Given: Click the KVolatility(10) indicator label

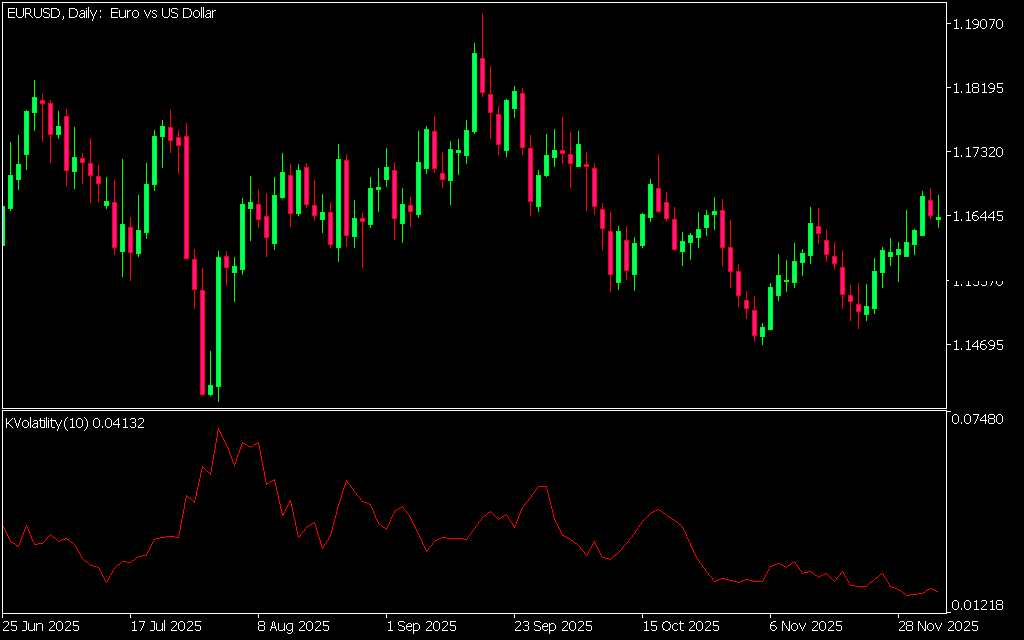Looking at the screenshot, I should click(76, 423).
